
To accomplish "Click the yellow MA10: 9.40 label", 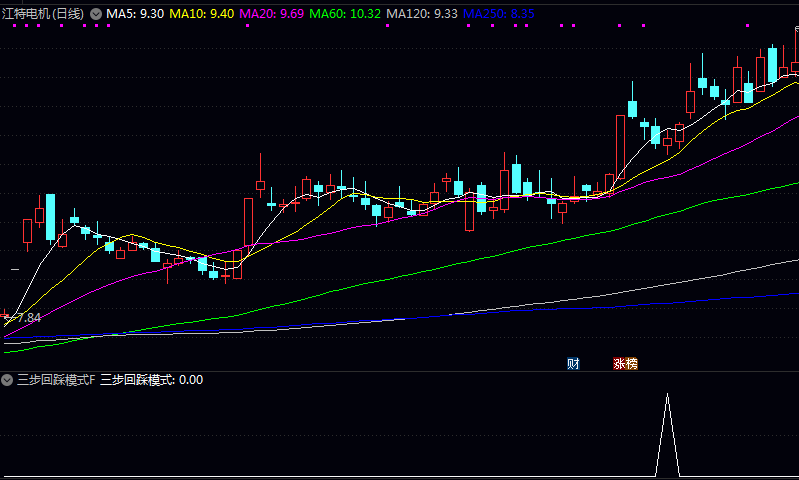I will pyautogui.click(x=202, y=14).
